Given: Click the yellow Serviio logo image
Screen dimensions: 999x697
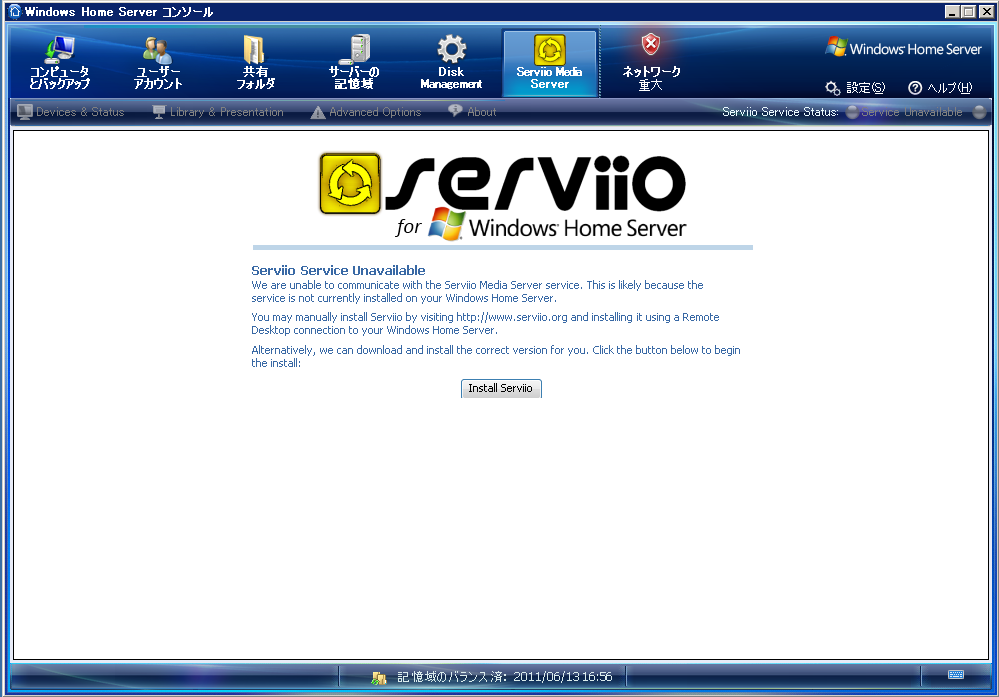Looking at the screenshot, I should point(350,184).
